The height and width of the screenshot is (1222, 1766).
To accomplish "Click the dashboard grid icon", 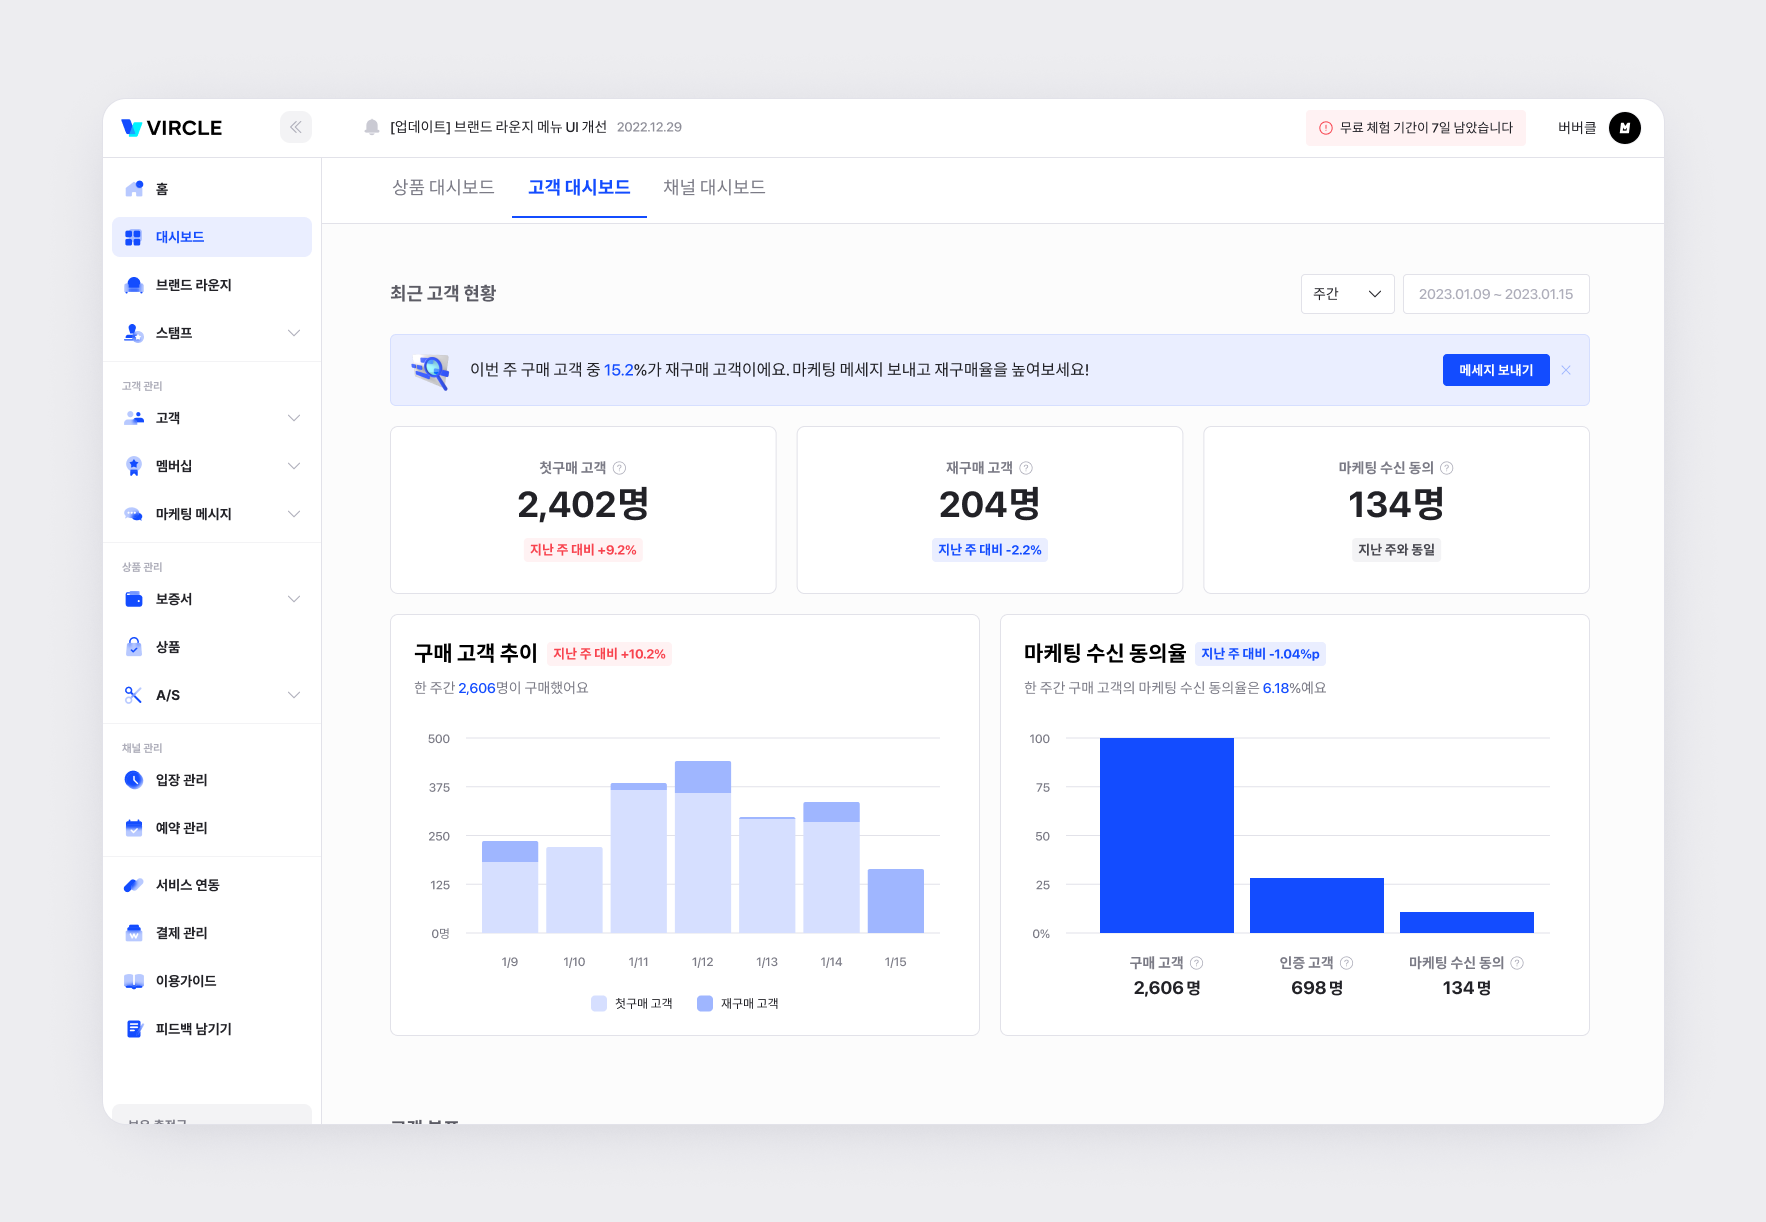I will [x=133, y=237].
